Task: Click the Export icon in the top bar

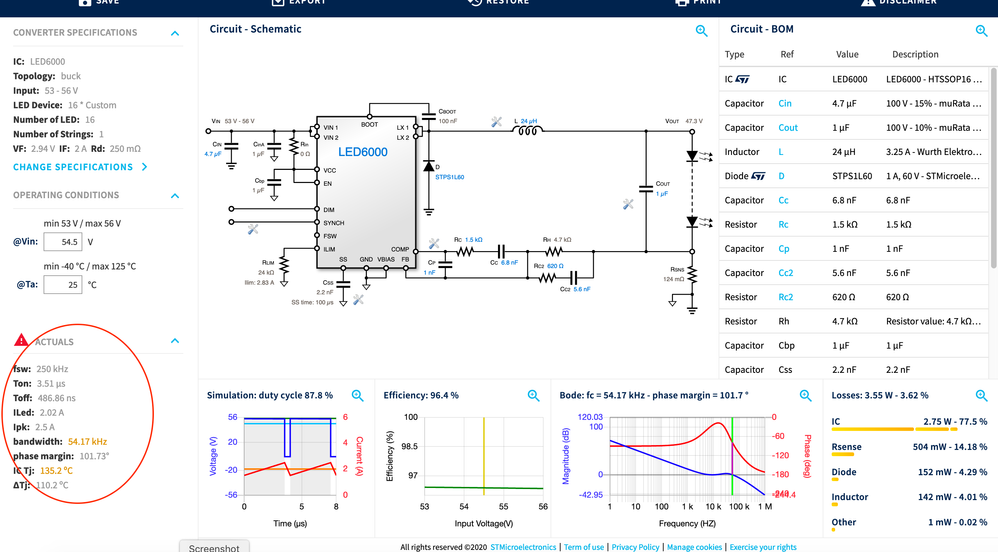Action: coord(278,2)
